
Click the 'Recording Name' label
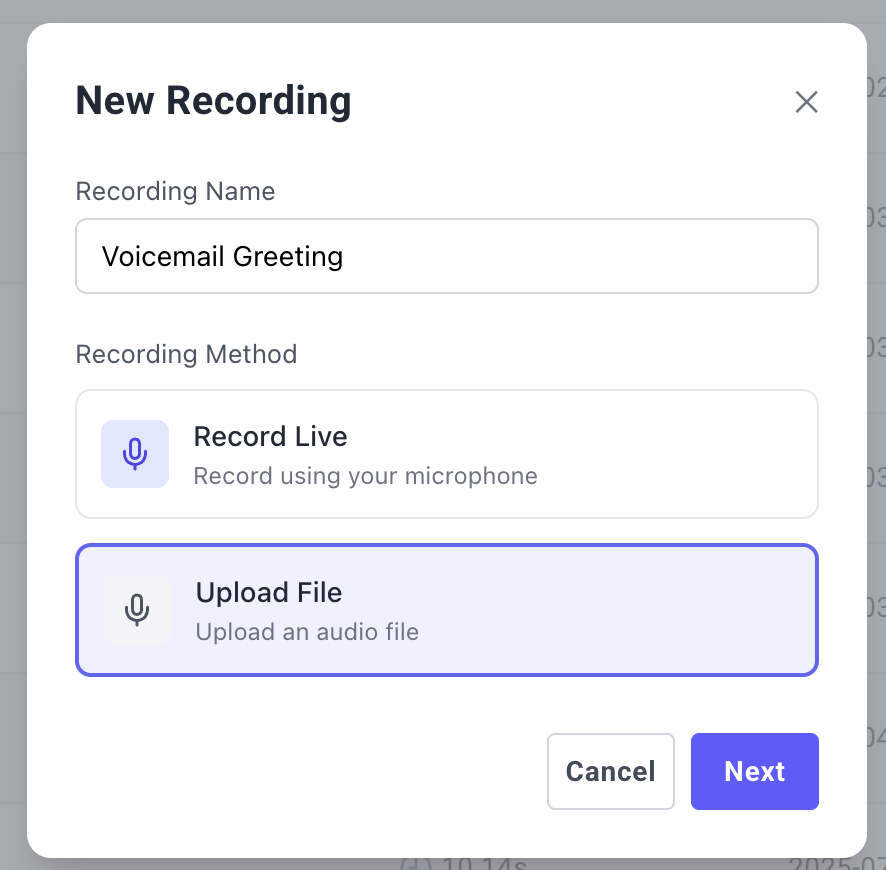click(x=175, y=191)
